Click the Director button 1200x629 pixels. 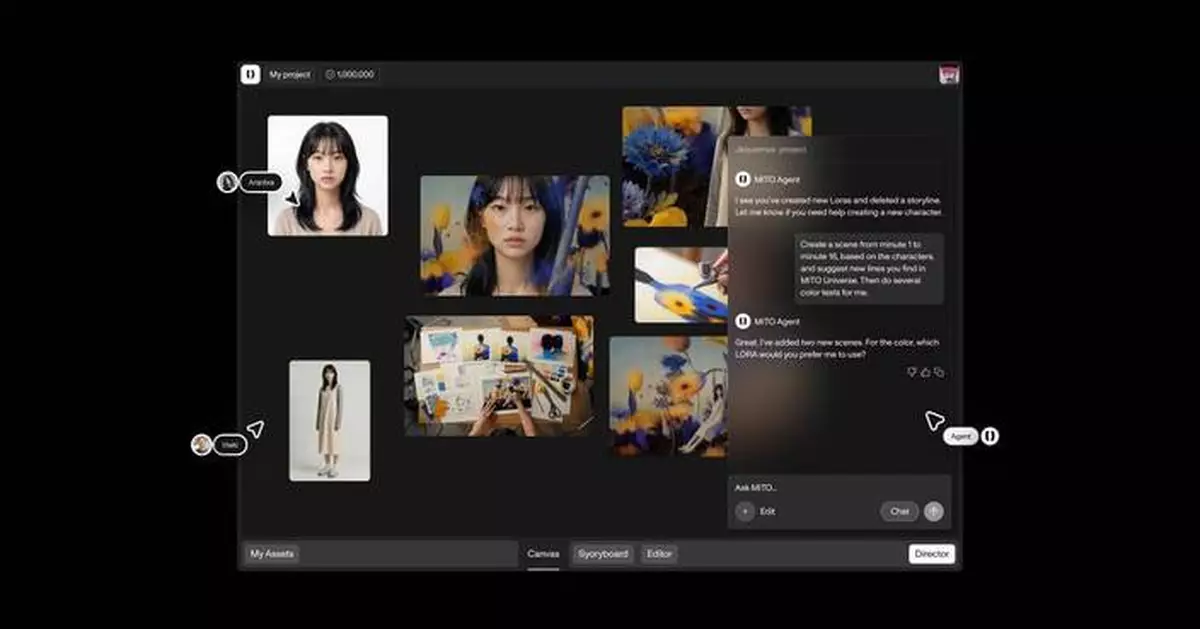931,553
